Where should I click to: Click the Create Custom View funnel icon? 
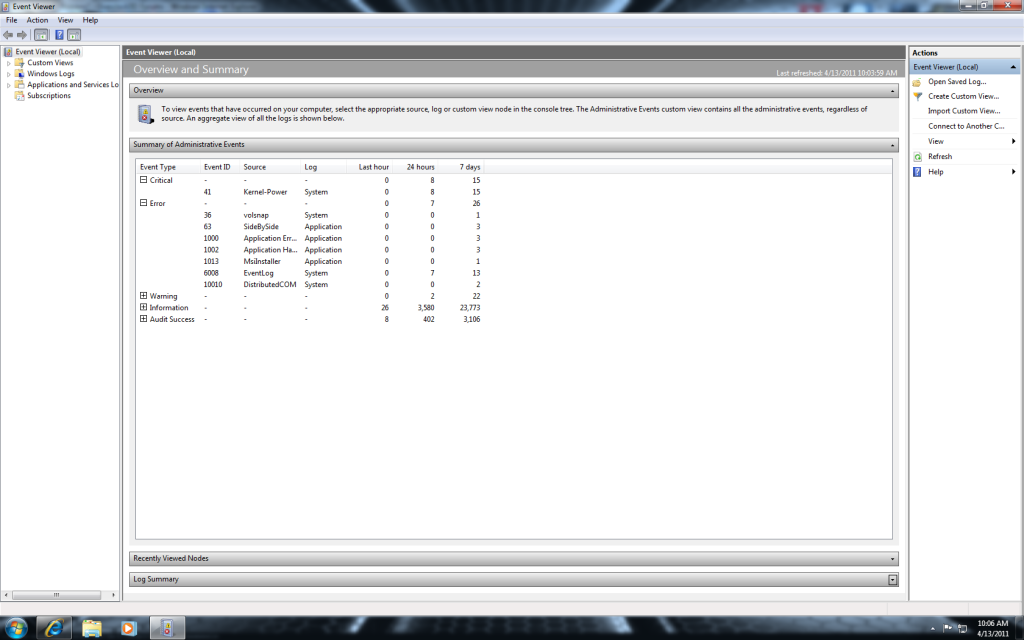pos(917,97)
